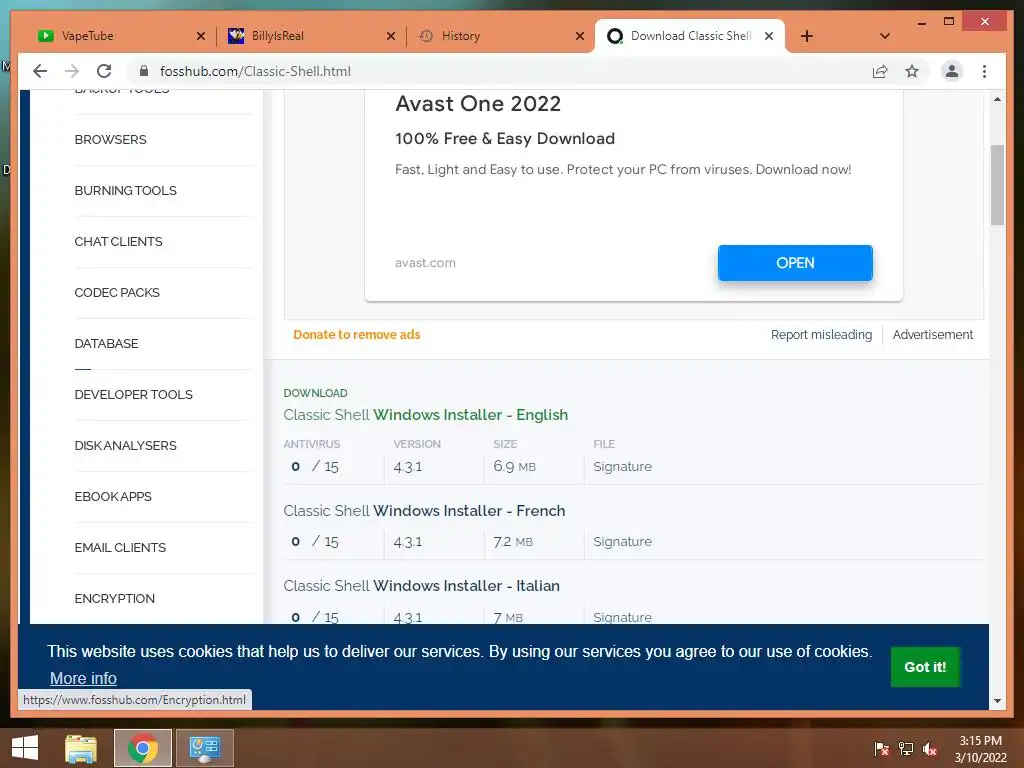This screenshot has width=1024, height=768.
Task: Open the CHAT CLIENTS category
Action: tap(118, 242)
